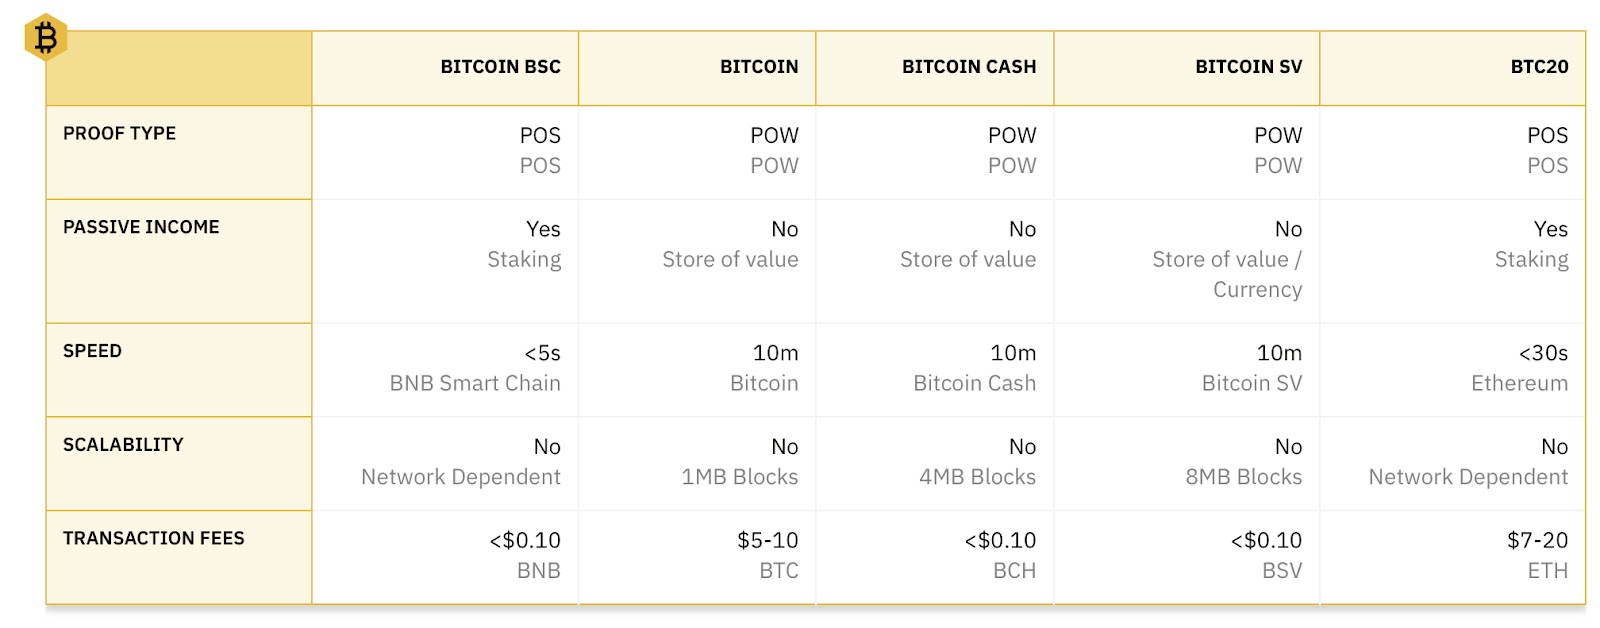Click the 8MB Blocks scalability text
The width and height of the screenshot is (1600, 628).
pos(1243,477)
